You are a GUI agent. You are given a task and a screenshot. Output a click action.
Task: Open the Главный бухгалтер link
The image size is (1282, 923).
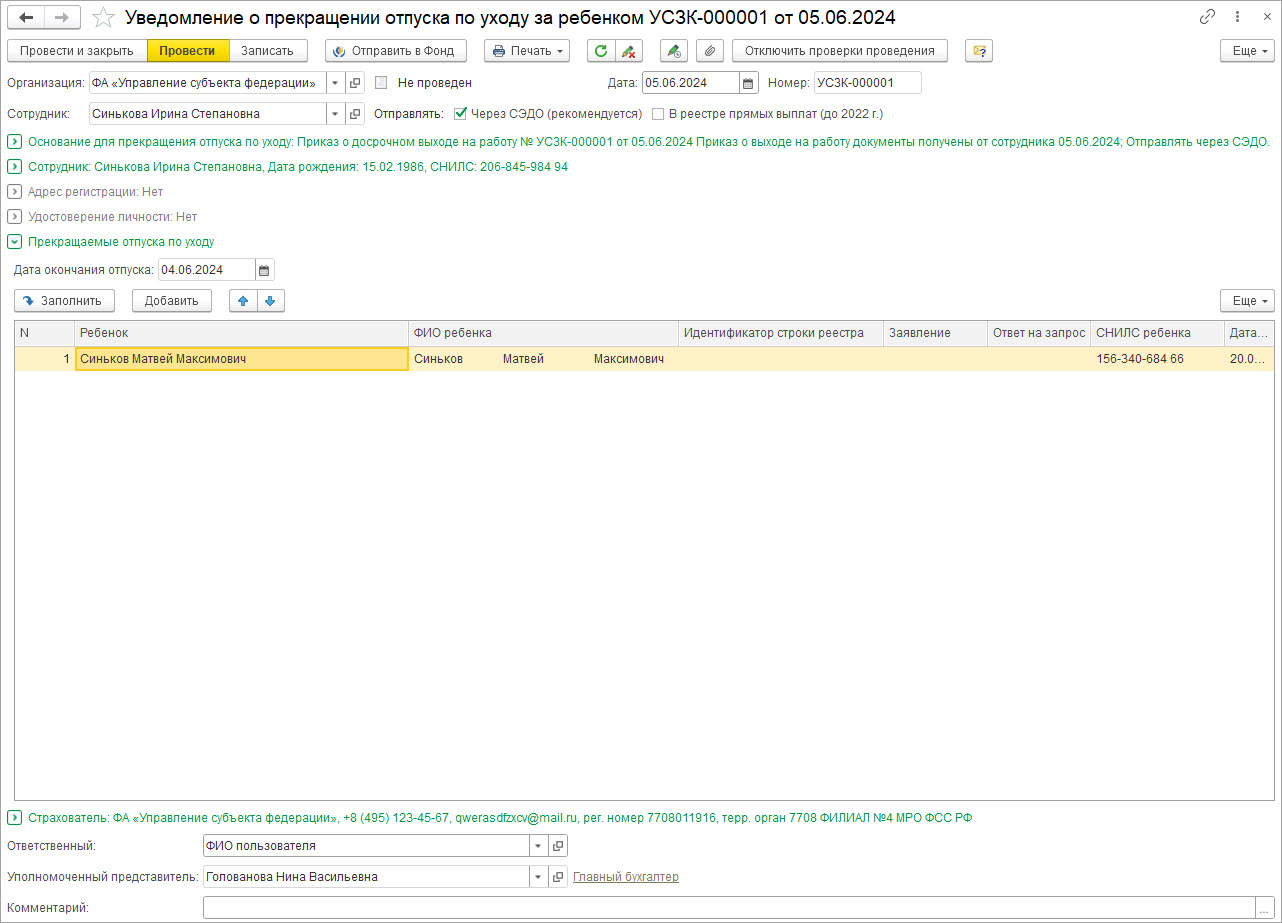pos(626,877)
